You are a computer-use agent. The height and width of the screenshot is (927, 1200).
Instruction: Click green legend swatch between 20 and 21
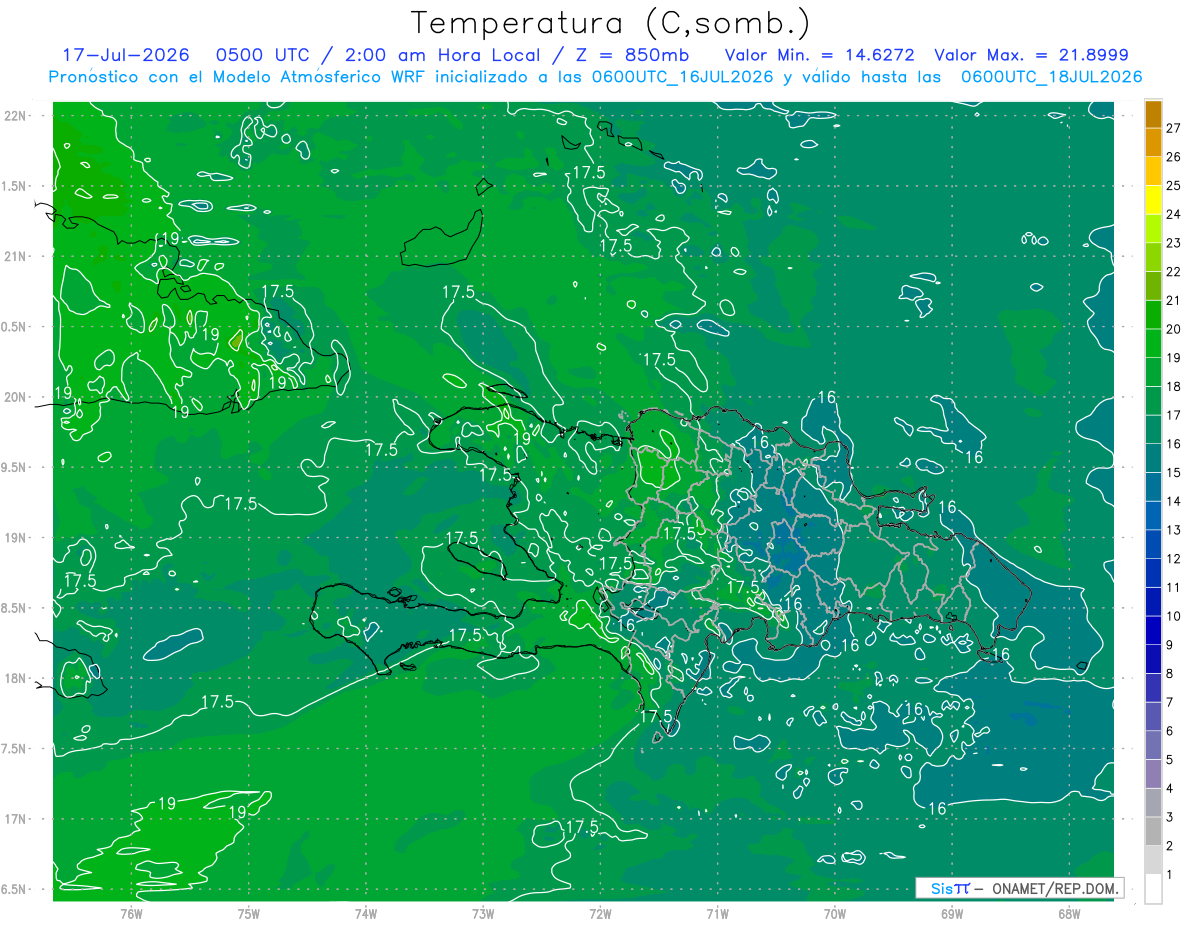1153,314
